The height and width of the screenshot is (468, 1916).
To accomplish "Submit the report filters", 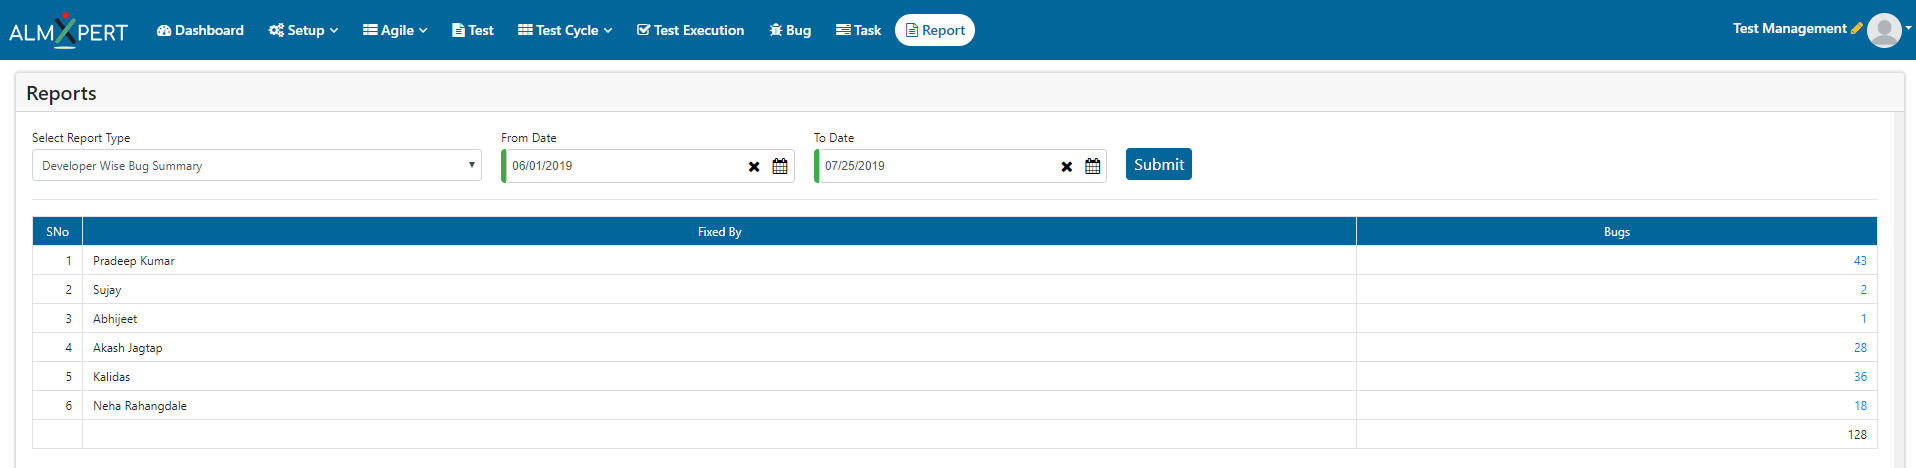I will (1159, 164).
